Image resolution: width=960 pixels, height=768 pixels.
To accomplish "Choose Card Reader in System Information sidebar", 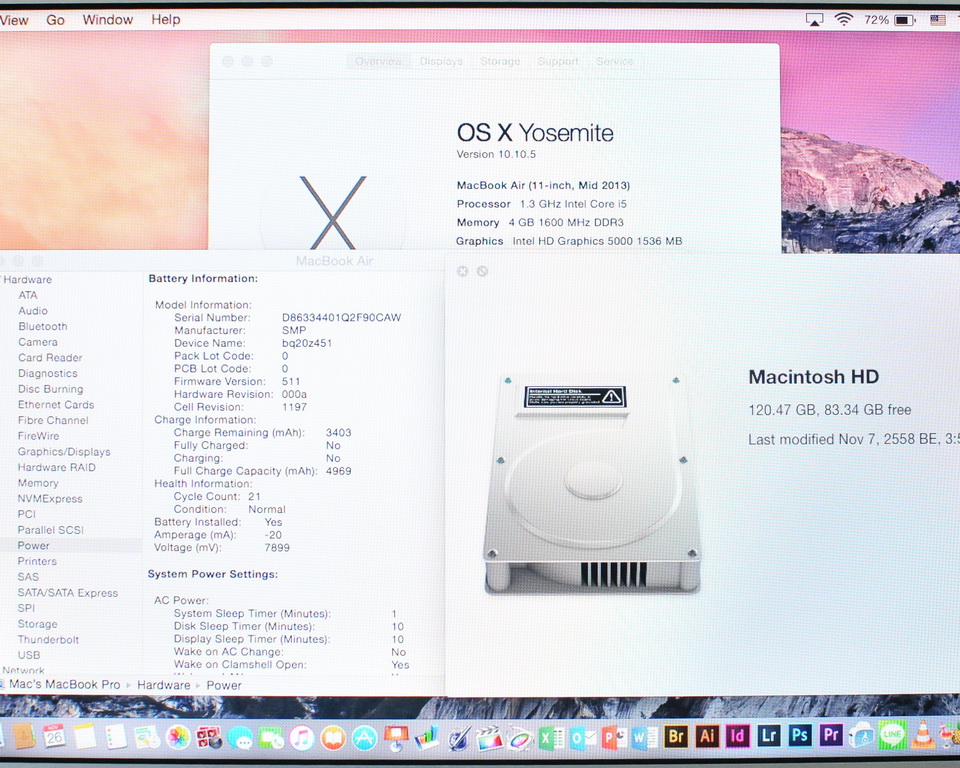I will tap(50, 358).
